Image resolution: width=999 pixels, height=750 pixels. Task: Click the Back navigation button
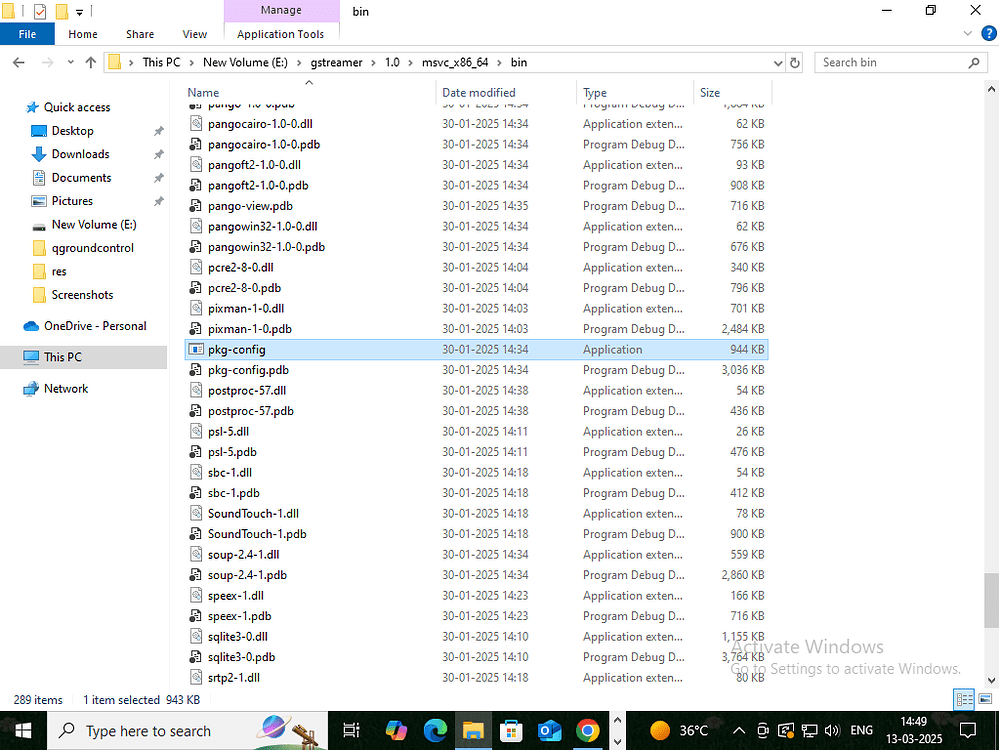point(18,62)
